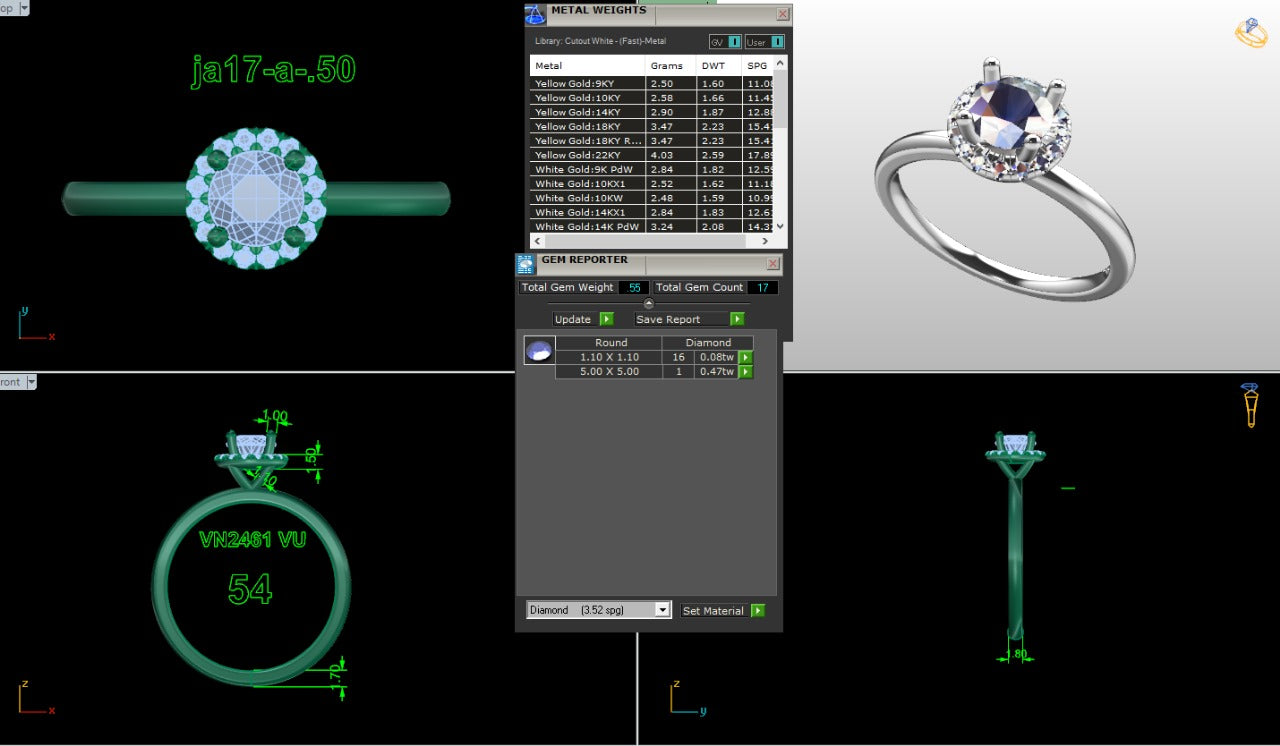Click green arrow for 1.10 X 1.10 row

pyautogui.click(x=745, y=357)
